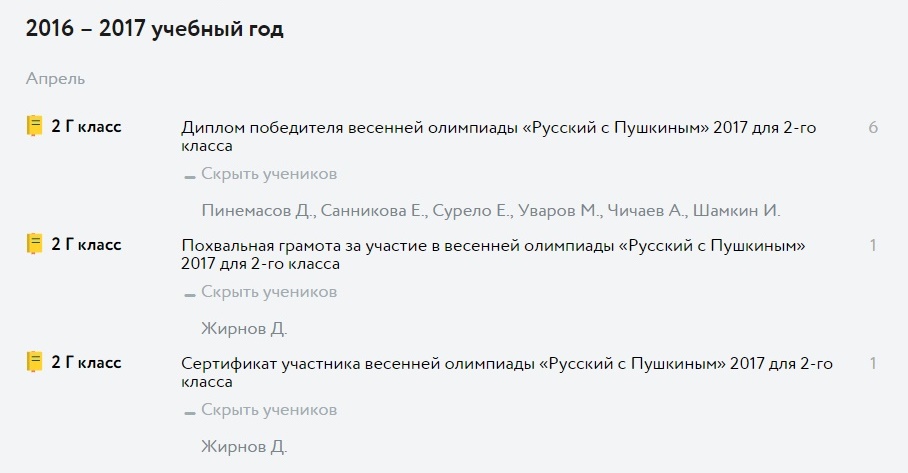Select student Санникова Е.
908x473 pixels.
pyautogui.click(x=374, y=211)
